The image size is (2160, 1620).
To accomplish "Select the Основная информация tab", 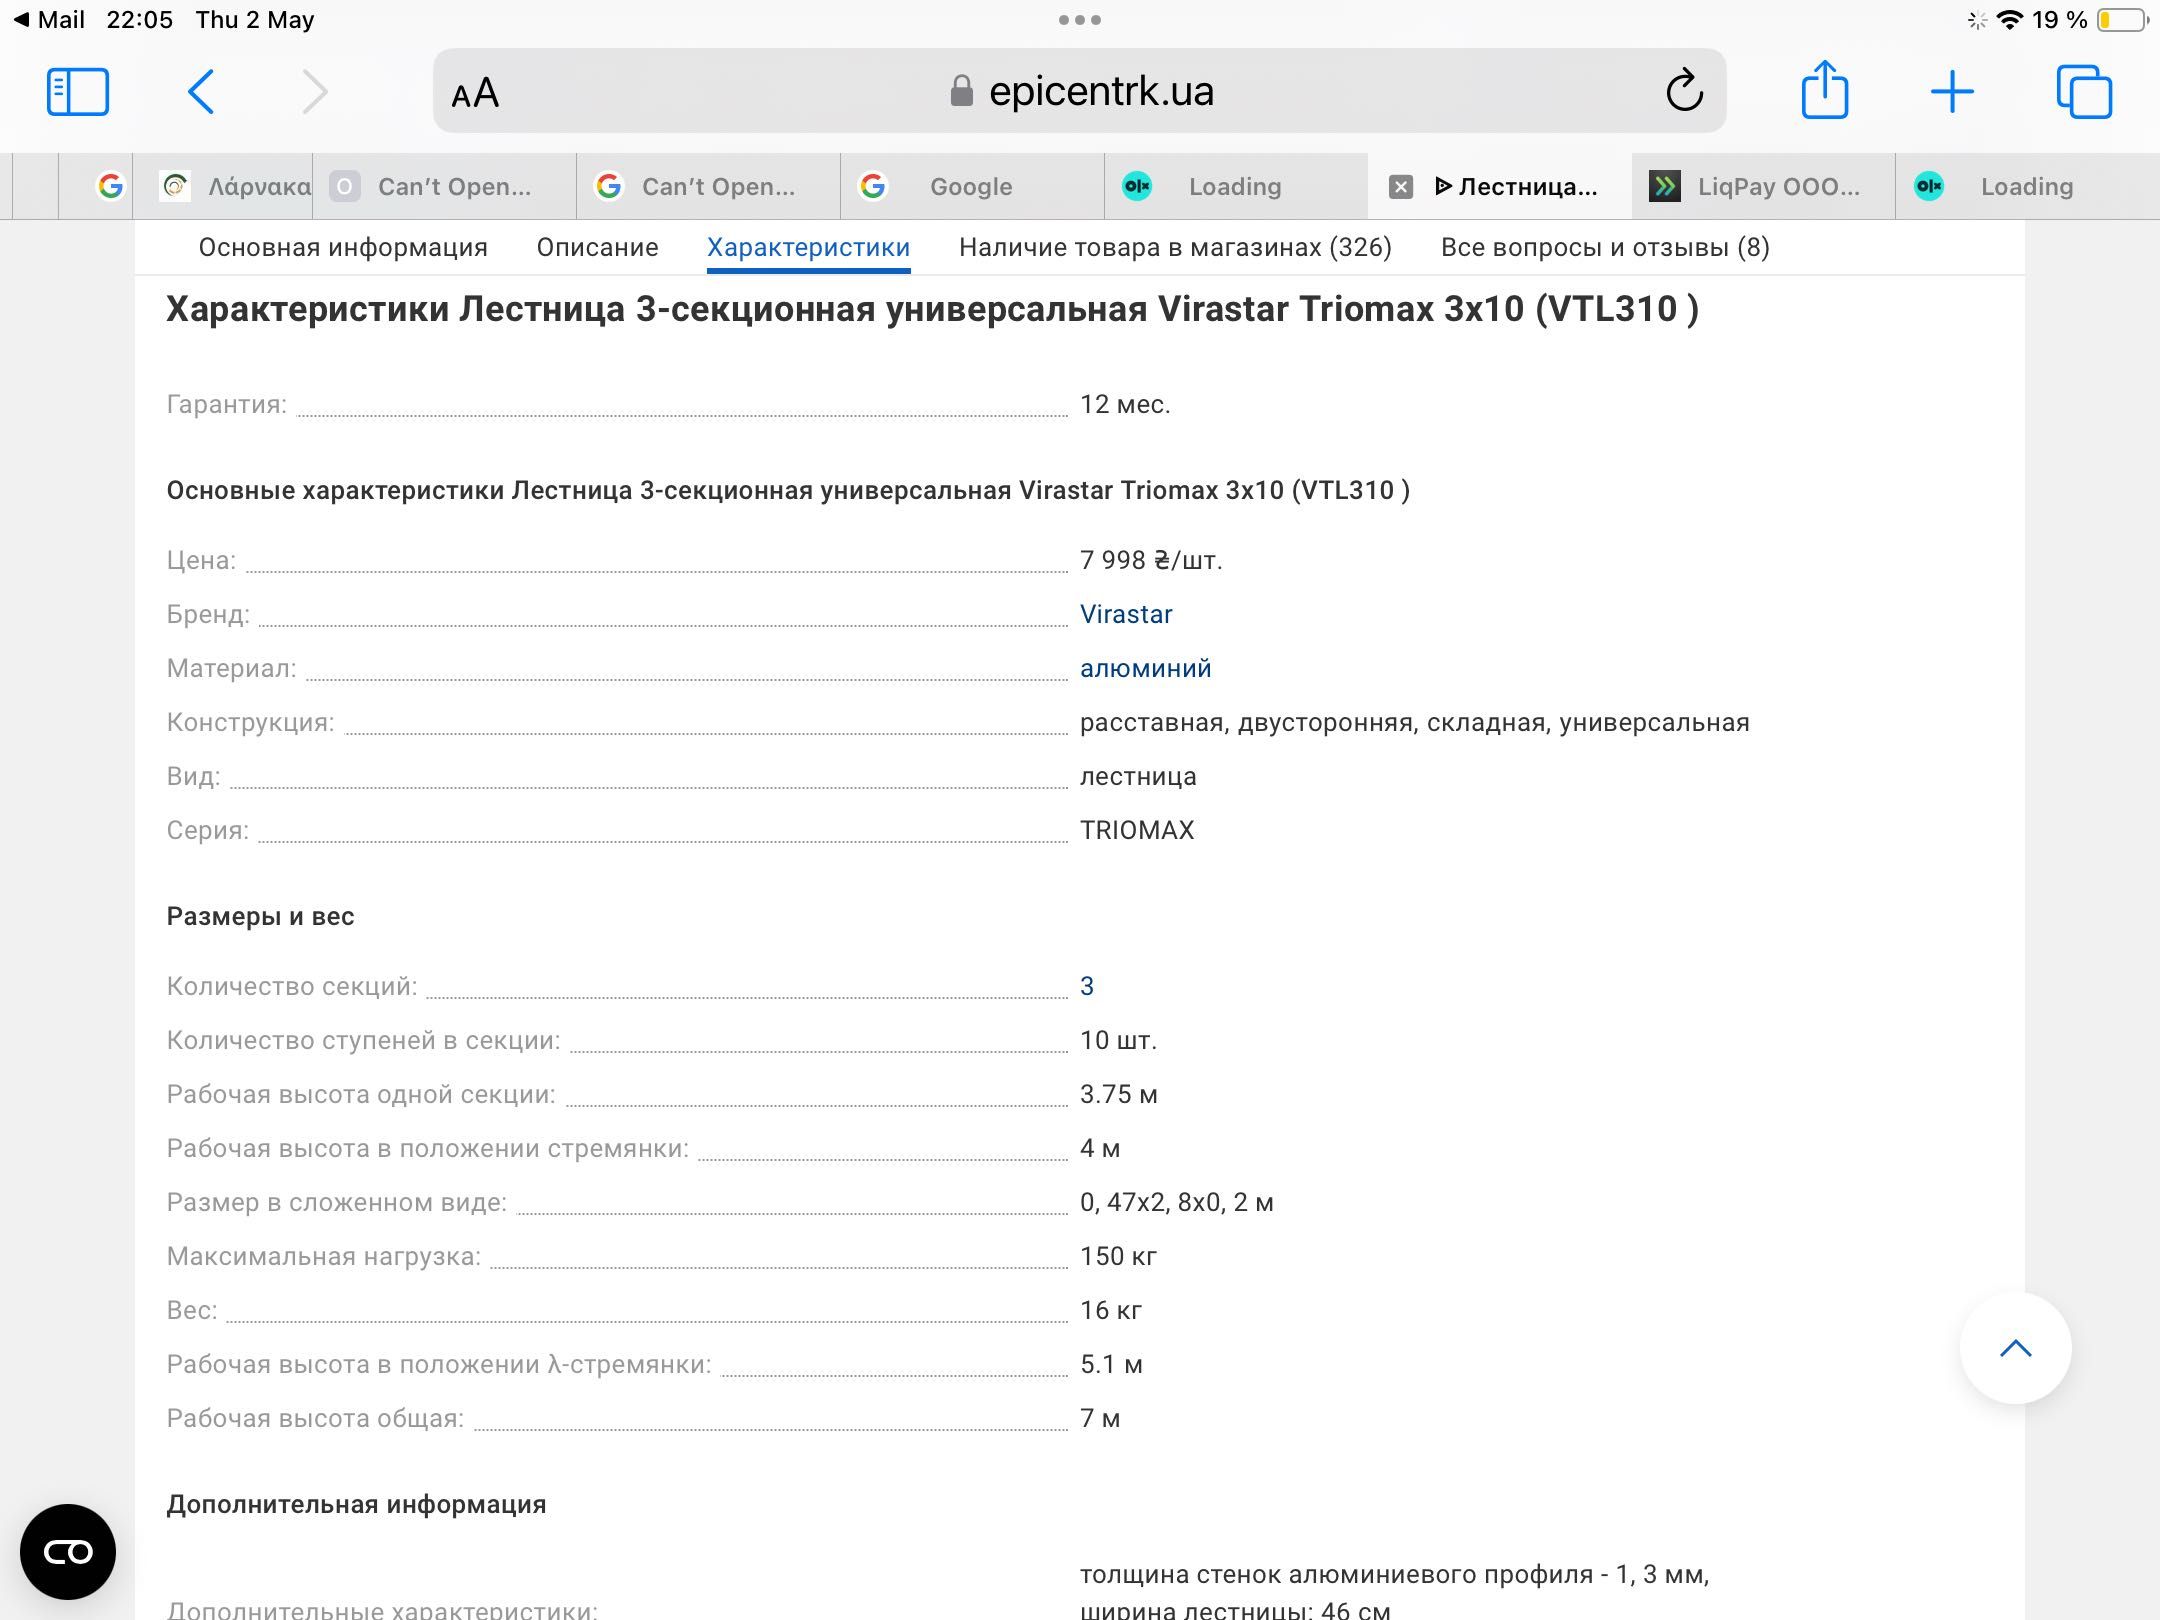I will 340,247.
